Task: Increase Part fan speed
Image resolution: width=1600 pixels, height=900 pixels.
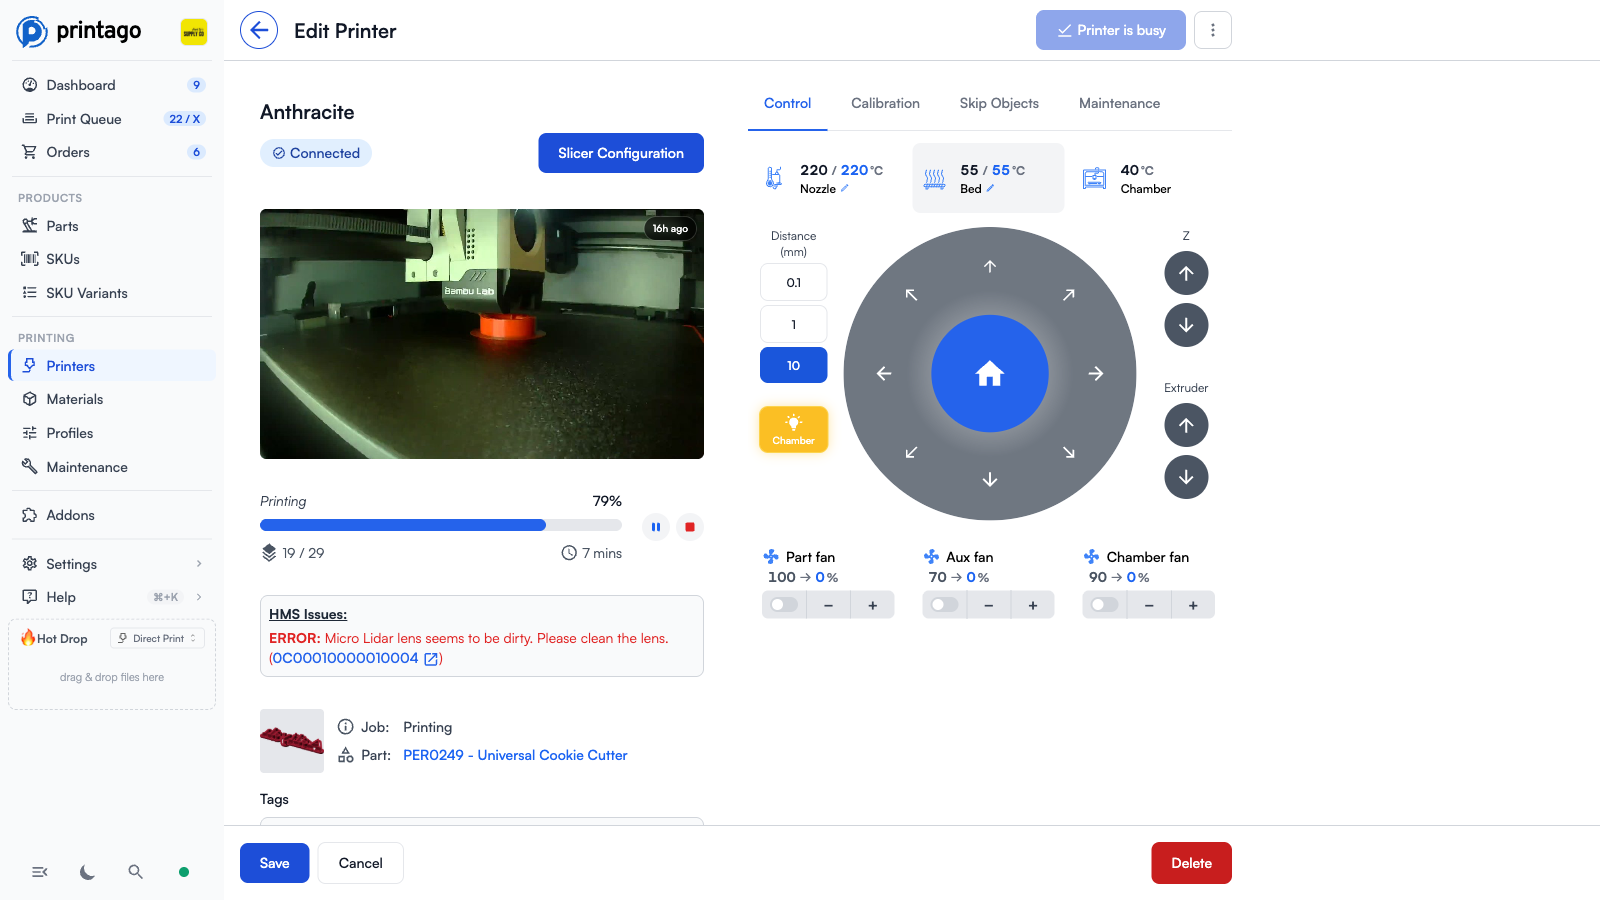Action: pos(872,605)
